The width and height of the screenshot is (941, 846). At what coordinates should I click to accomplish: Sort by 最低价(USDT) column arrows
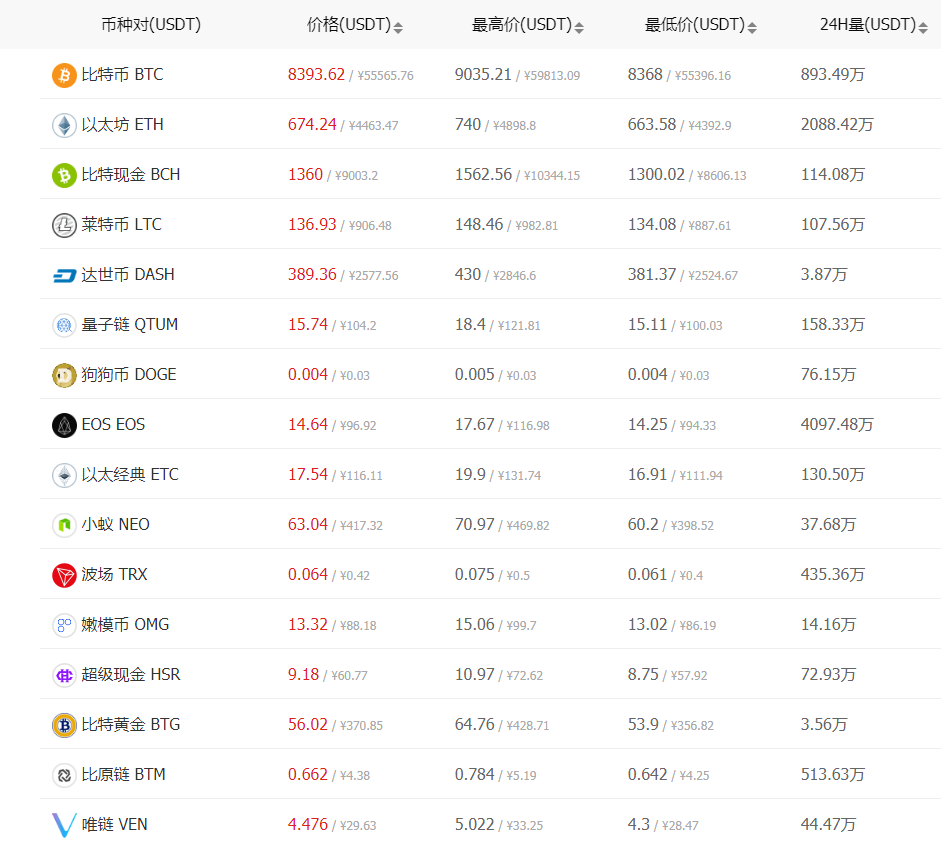tap(752, 27)
